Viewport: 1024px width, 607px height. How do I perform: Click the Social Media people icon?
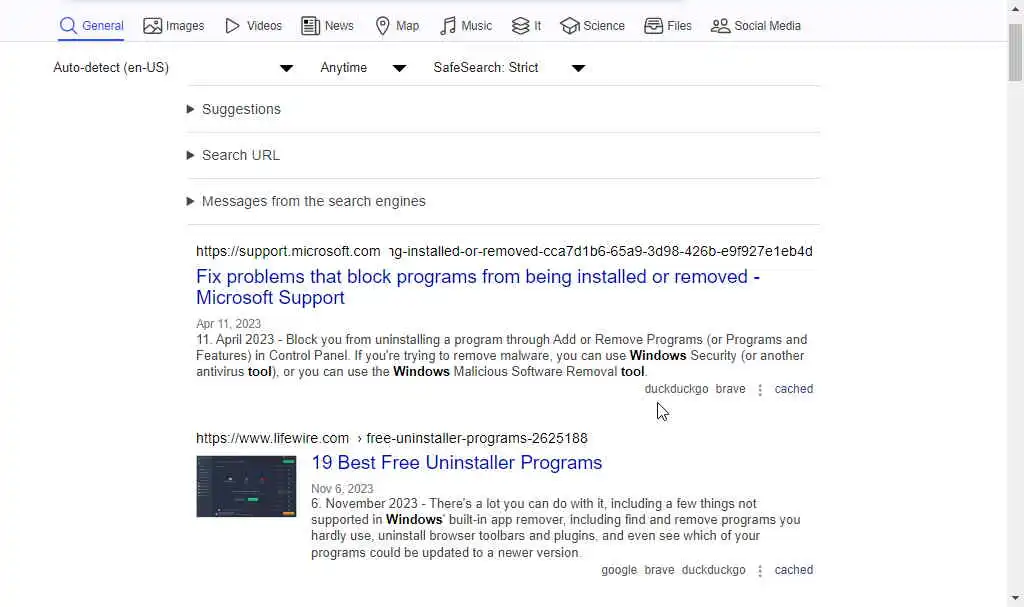[720, 25]
